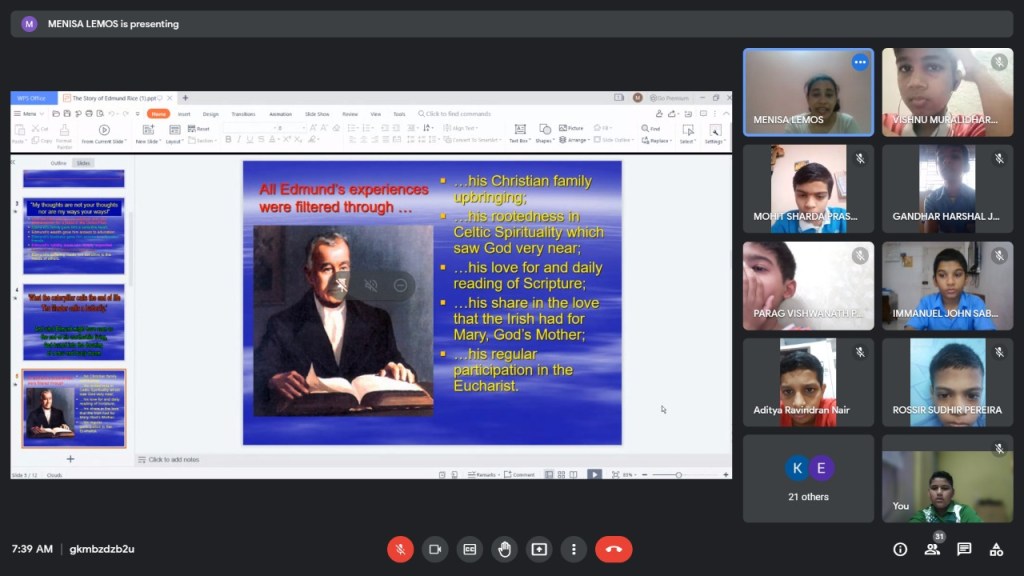Click the Present now screen share icon
Screen dimensions: 1024x576
[x=539, y=549]
